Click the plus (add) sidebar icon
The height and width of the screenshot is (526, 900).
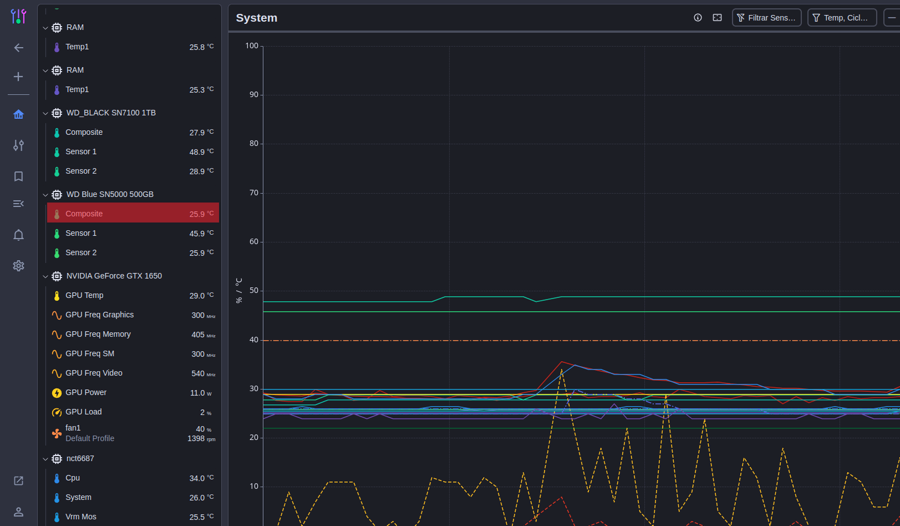pos(18,77)
